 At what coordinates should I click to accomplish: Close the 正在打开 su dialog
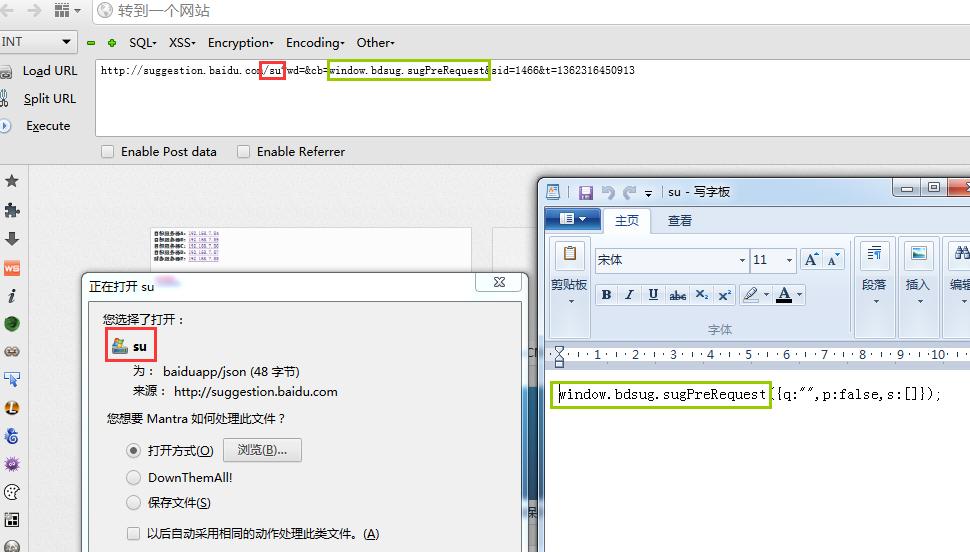[x=500, y=282]
